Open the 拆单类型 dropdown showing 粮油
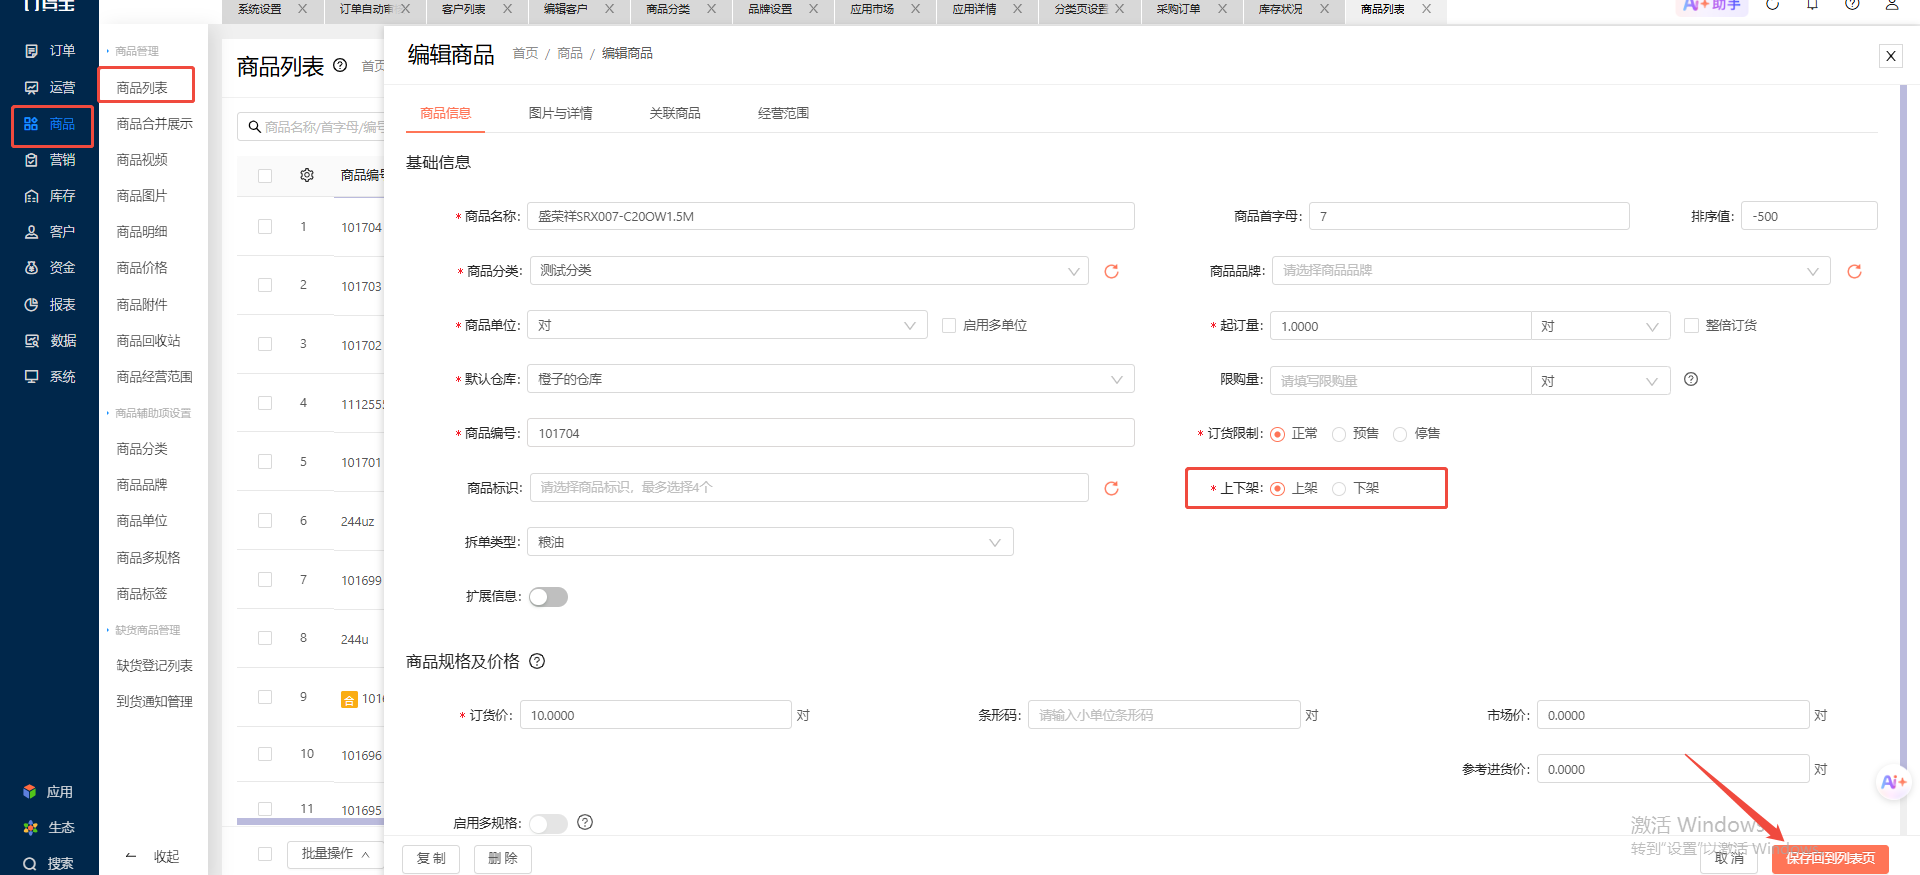 (770, 542)
